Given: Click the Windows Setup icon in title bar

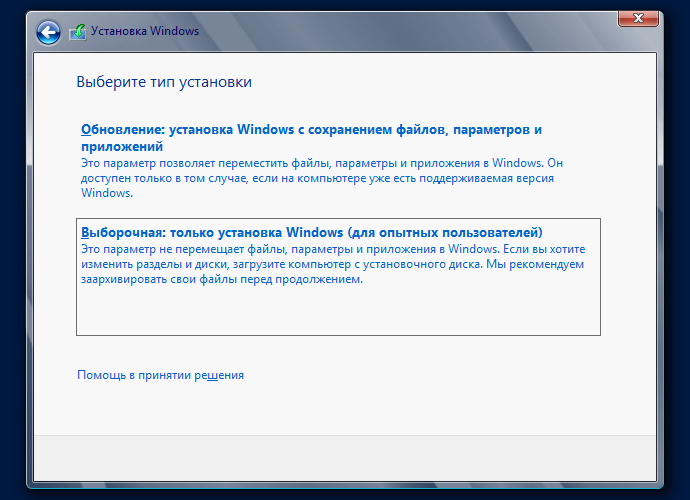Looking at the screenshot, I should point(78,32).
